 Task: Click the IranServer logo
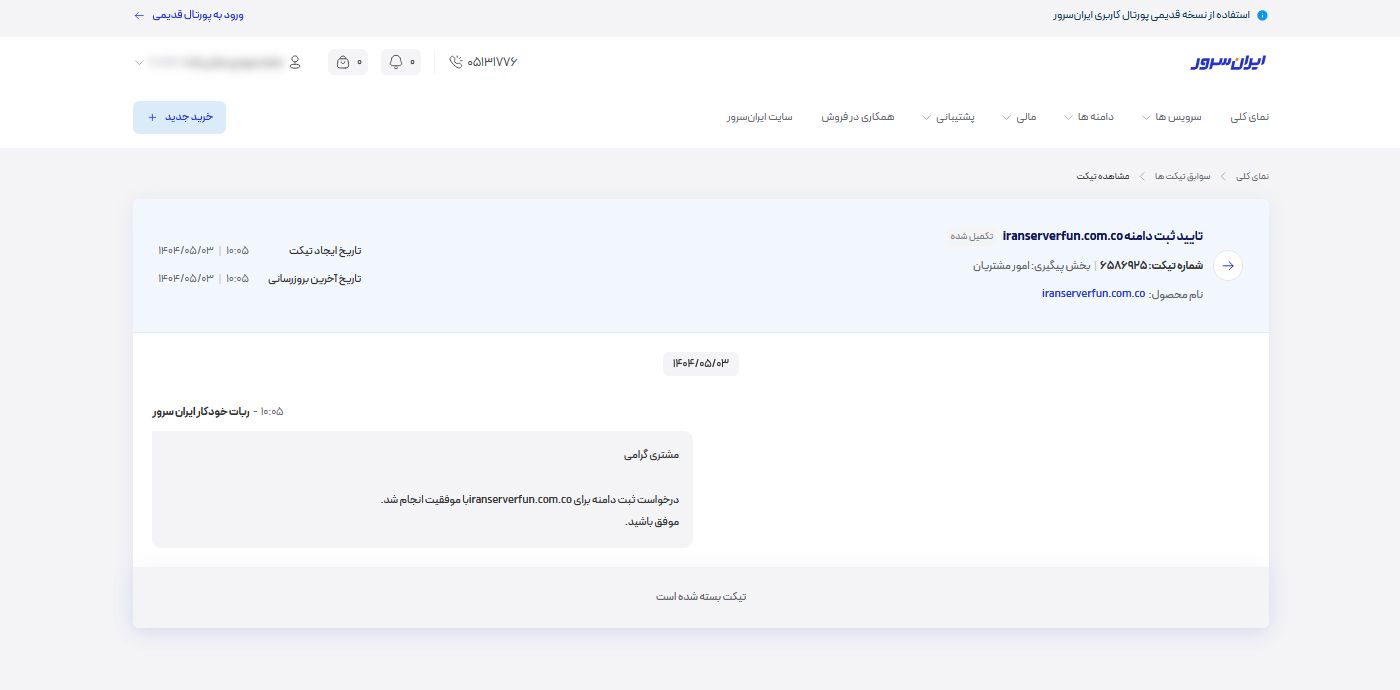coord(1229,62)
